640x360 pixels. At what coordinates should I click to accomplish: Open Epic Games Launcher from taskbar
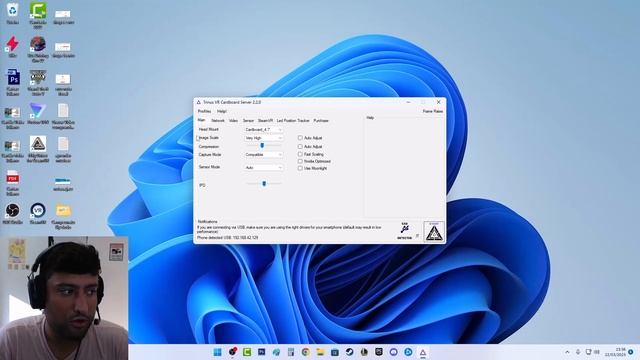tap(379, 352)
